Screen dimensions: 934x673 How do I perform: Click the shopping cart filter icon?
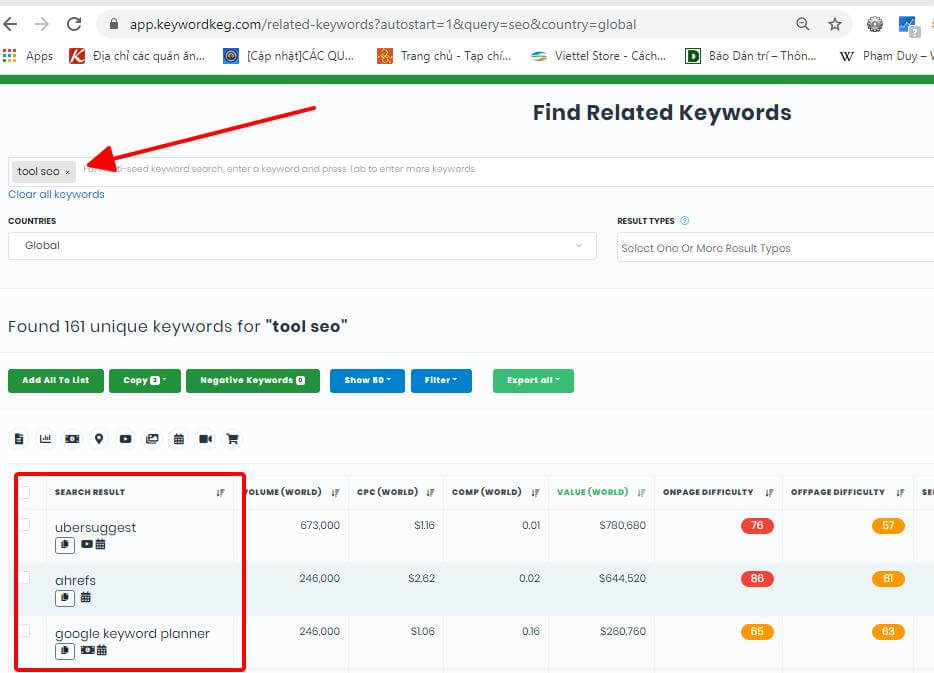232,439
